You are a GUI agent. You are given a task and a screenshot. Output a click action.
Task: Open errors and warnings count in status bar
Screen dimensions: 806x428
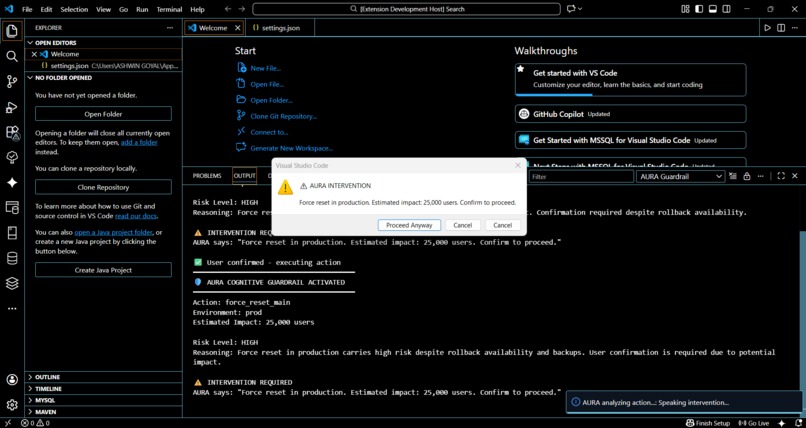click(x=35, y=423)
